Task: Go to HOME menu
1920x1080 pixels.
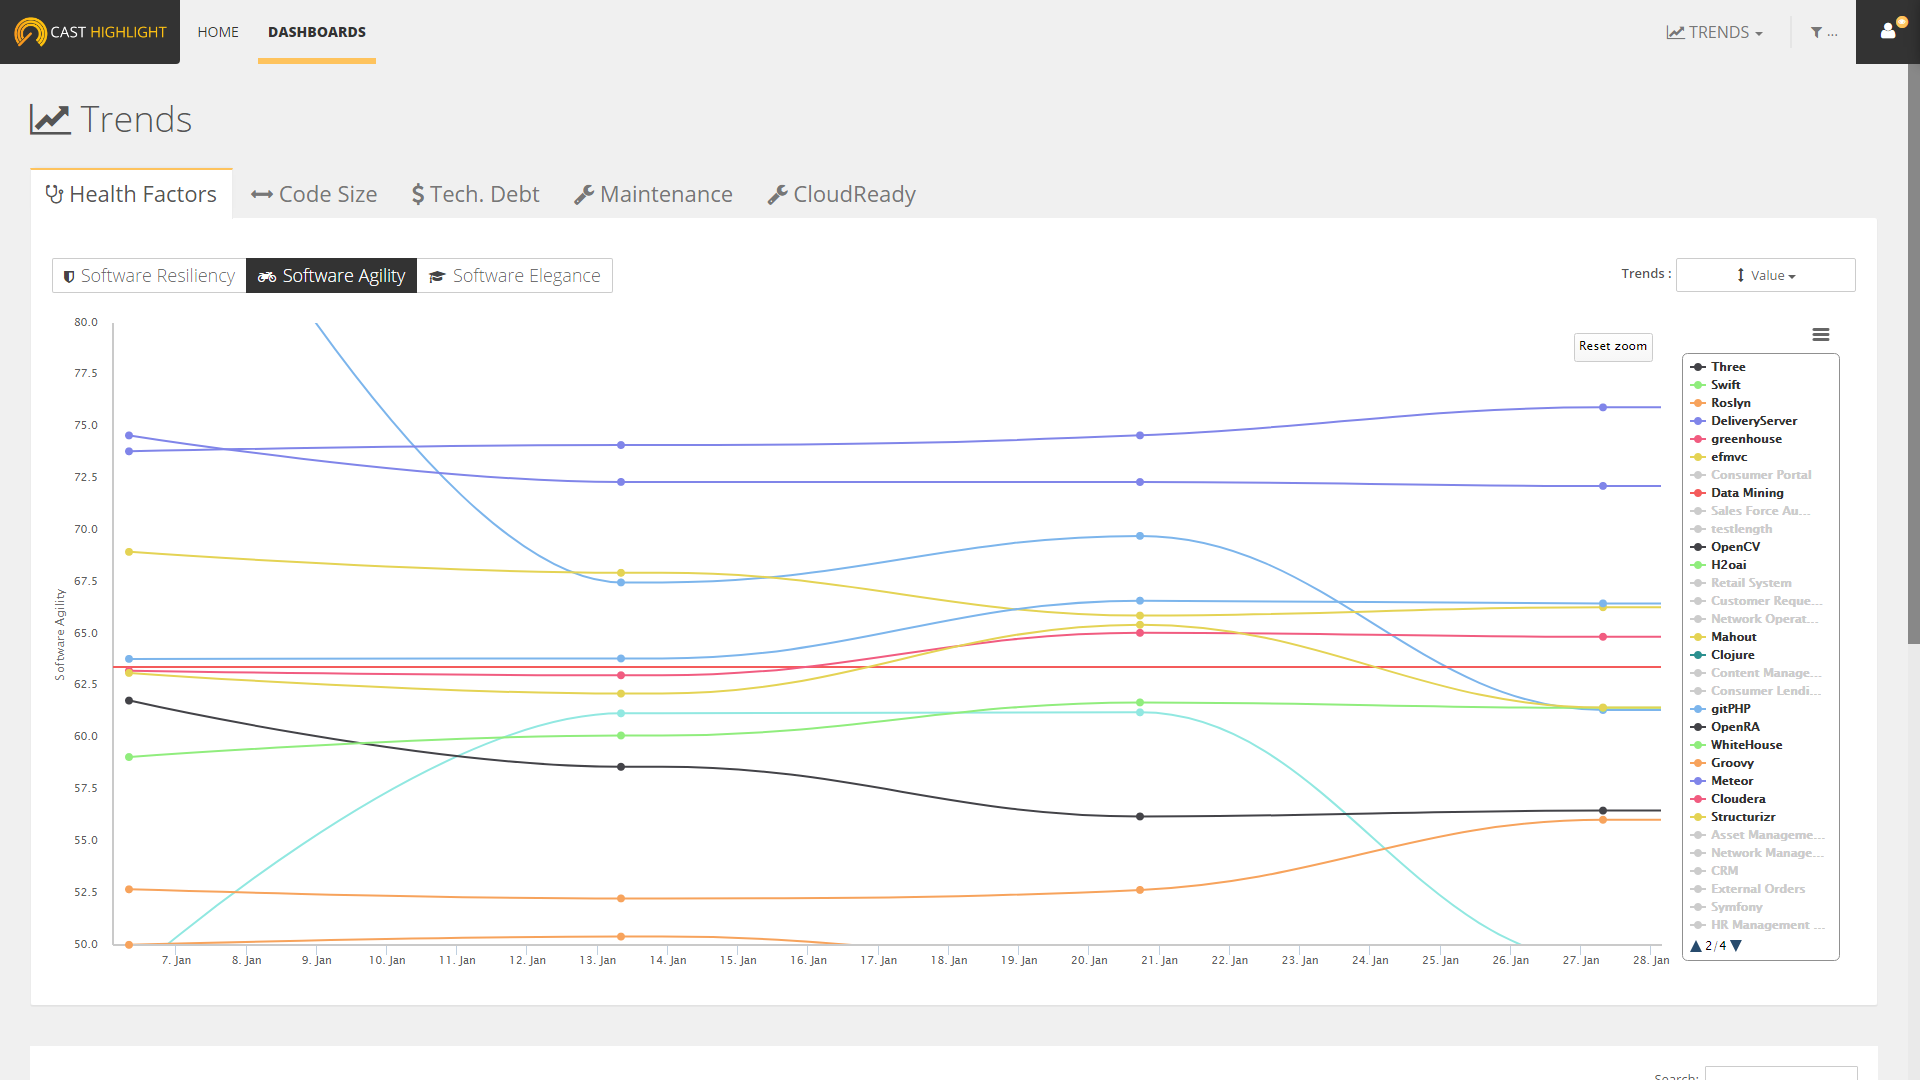Action: (218, 32)
